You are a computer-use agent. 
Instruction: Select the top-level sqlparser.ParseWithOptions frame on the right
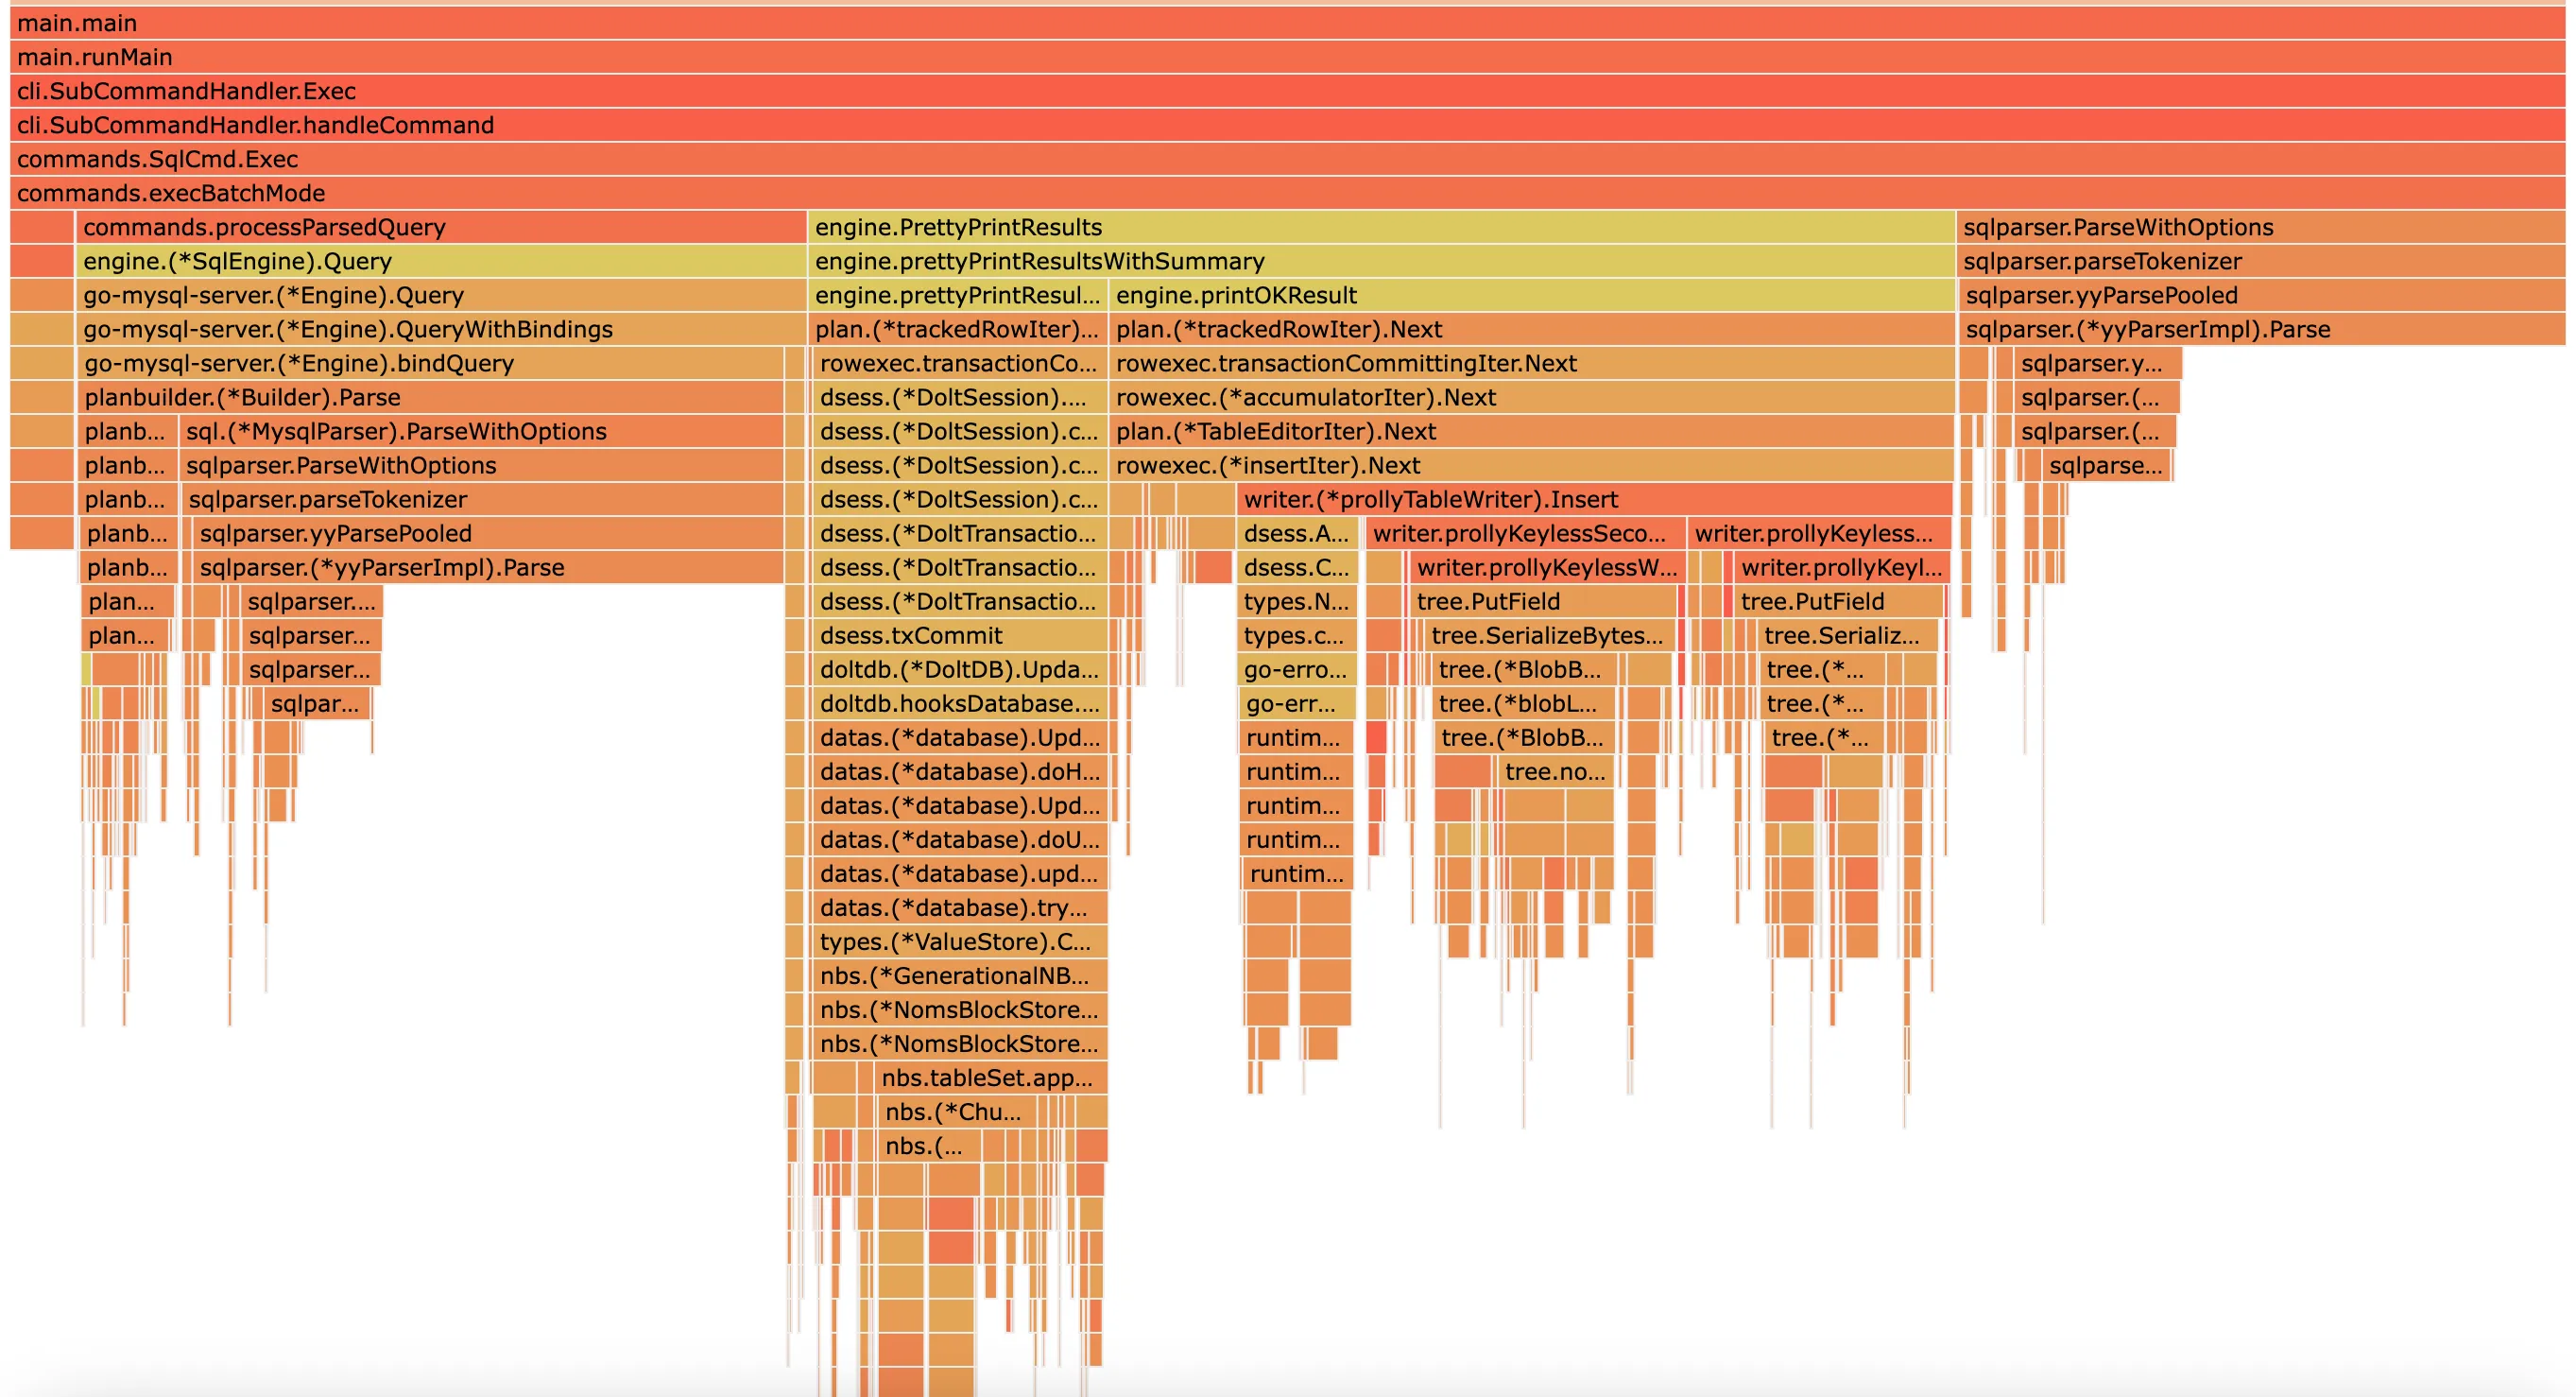pos(2260,227)
